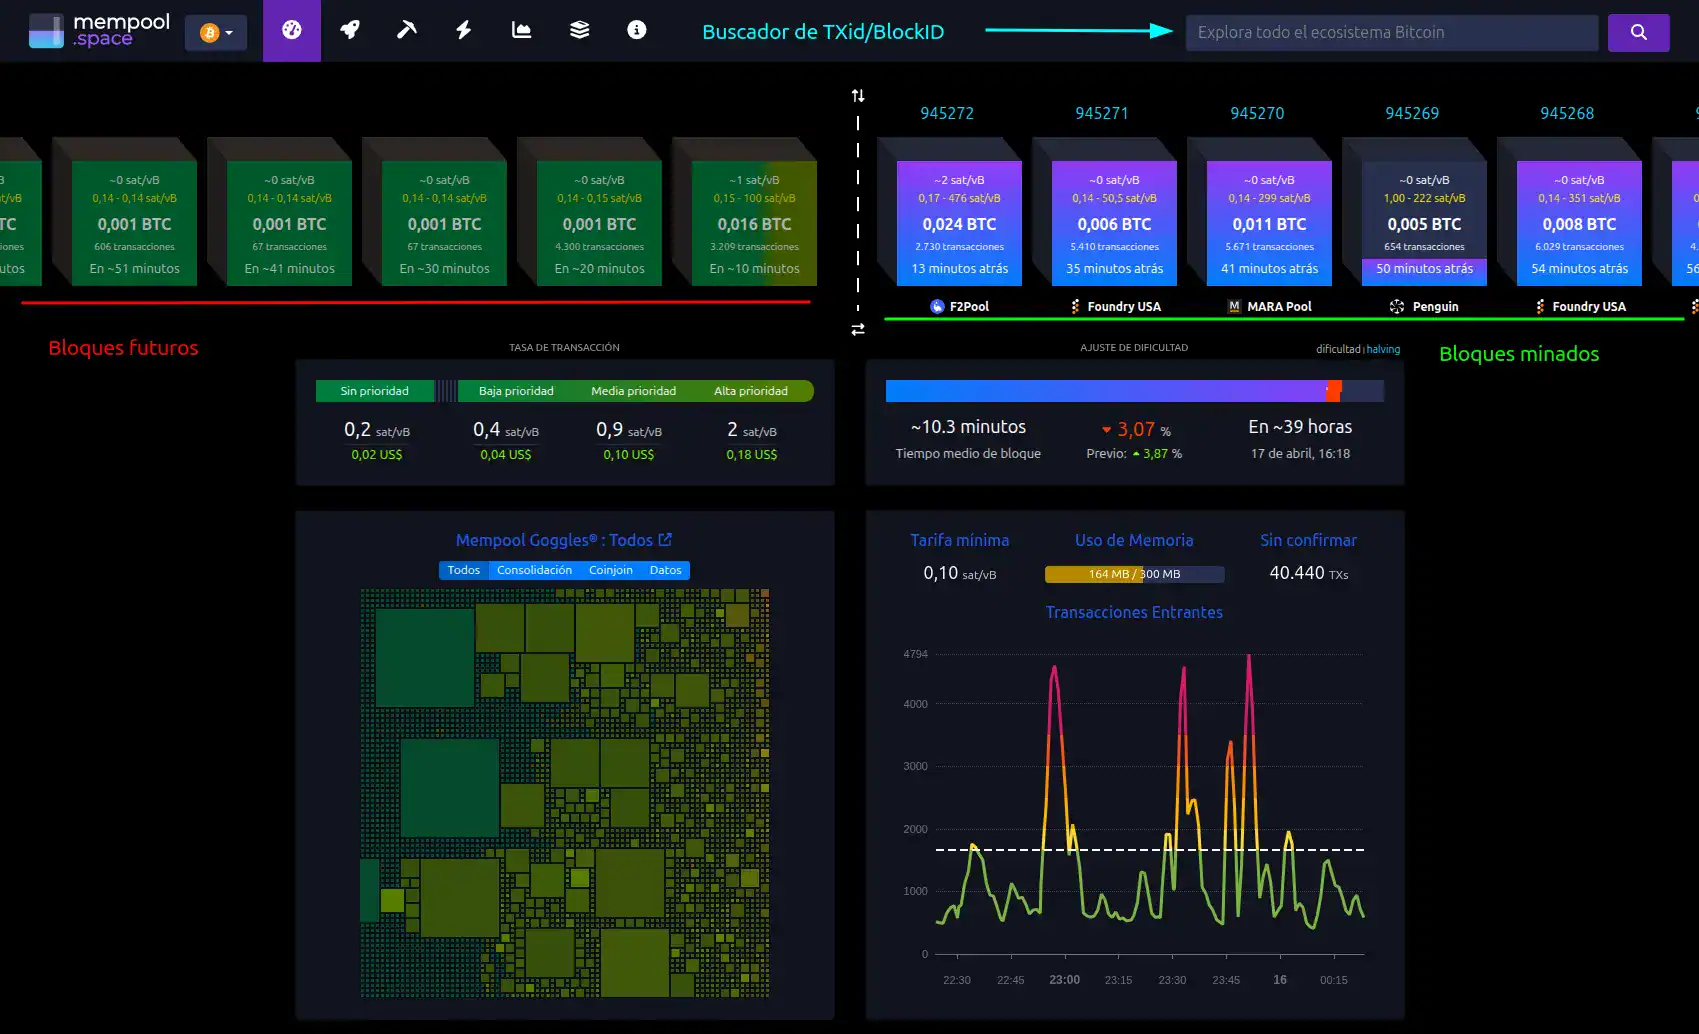This screenshot has height=1034, width=1699.
Task: Click the '~10.3 minutos' block time value
Action: coord(968,427)
